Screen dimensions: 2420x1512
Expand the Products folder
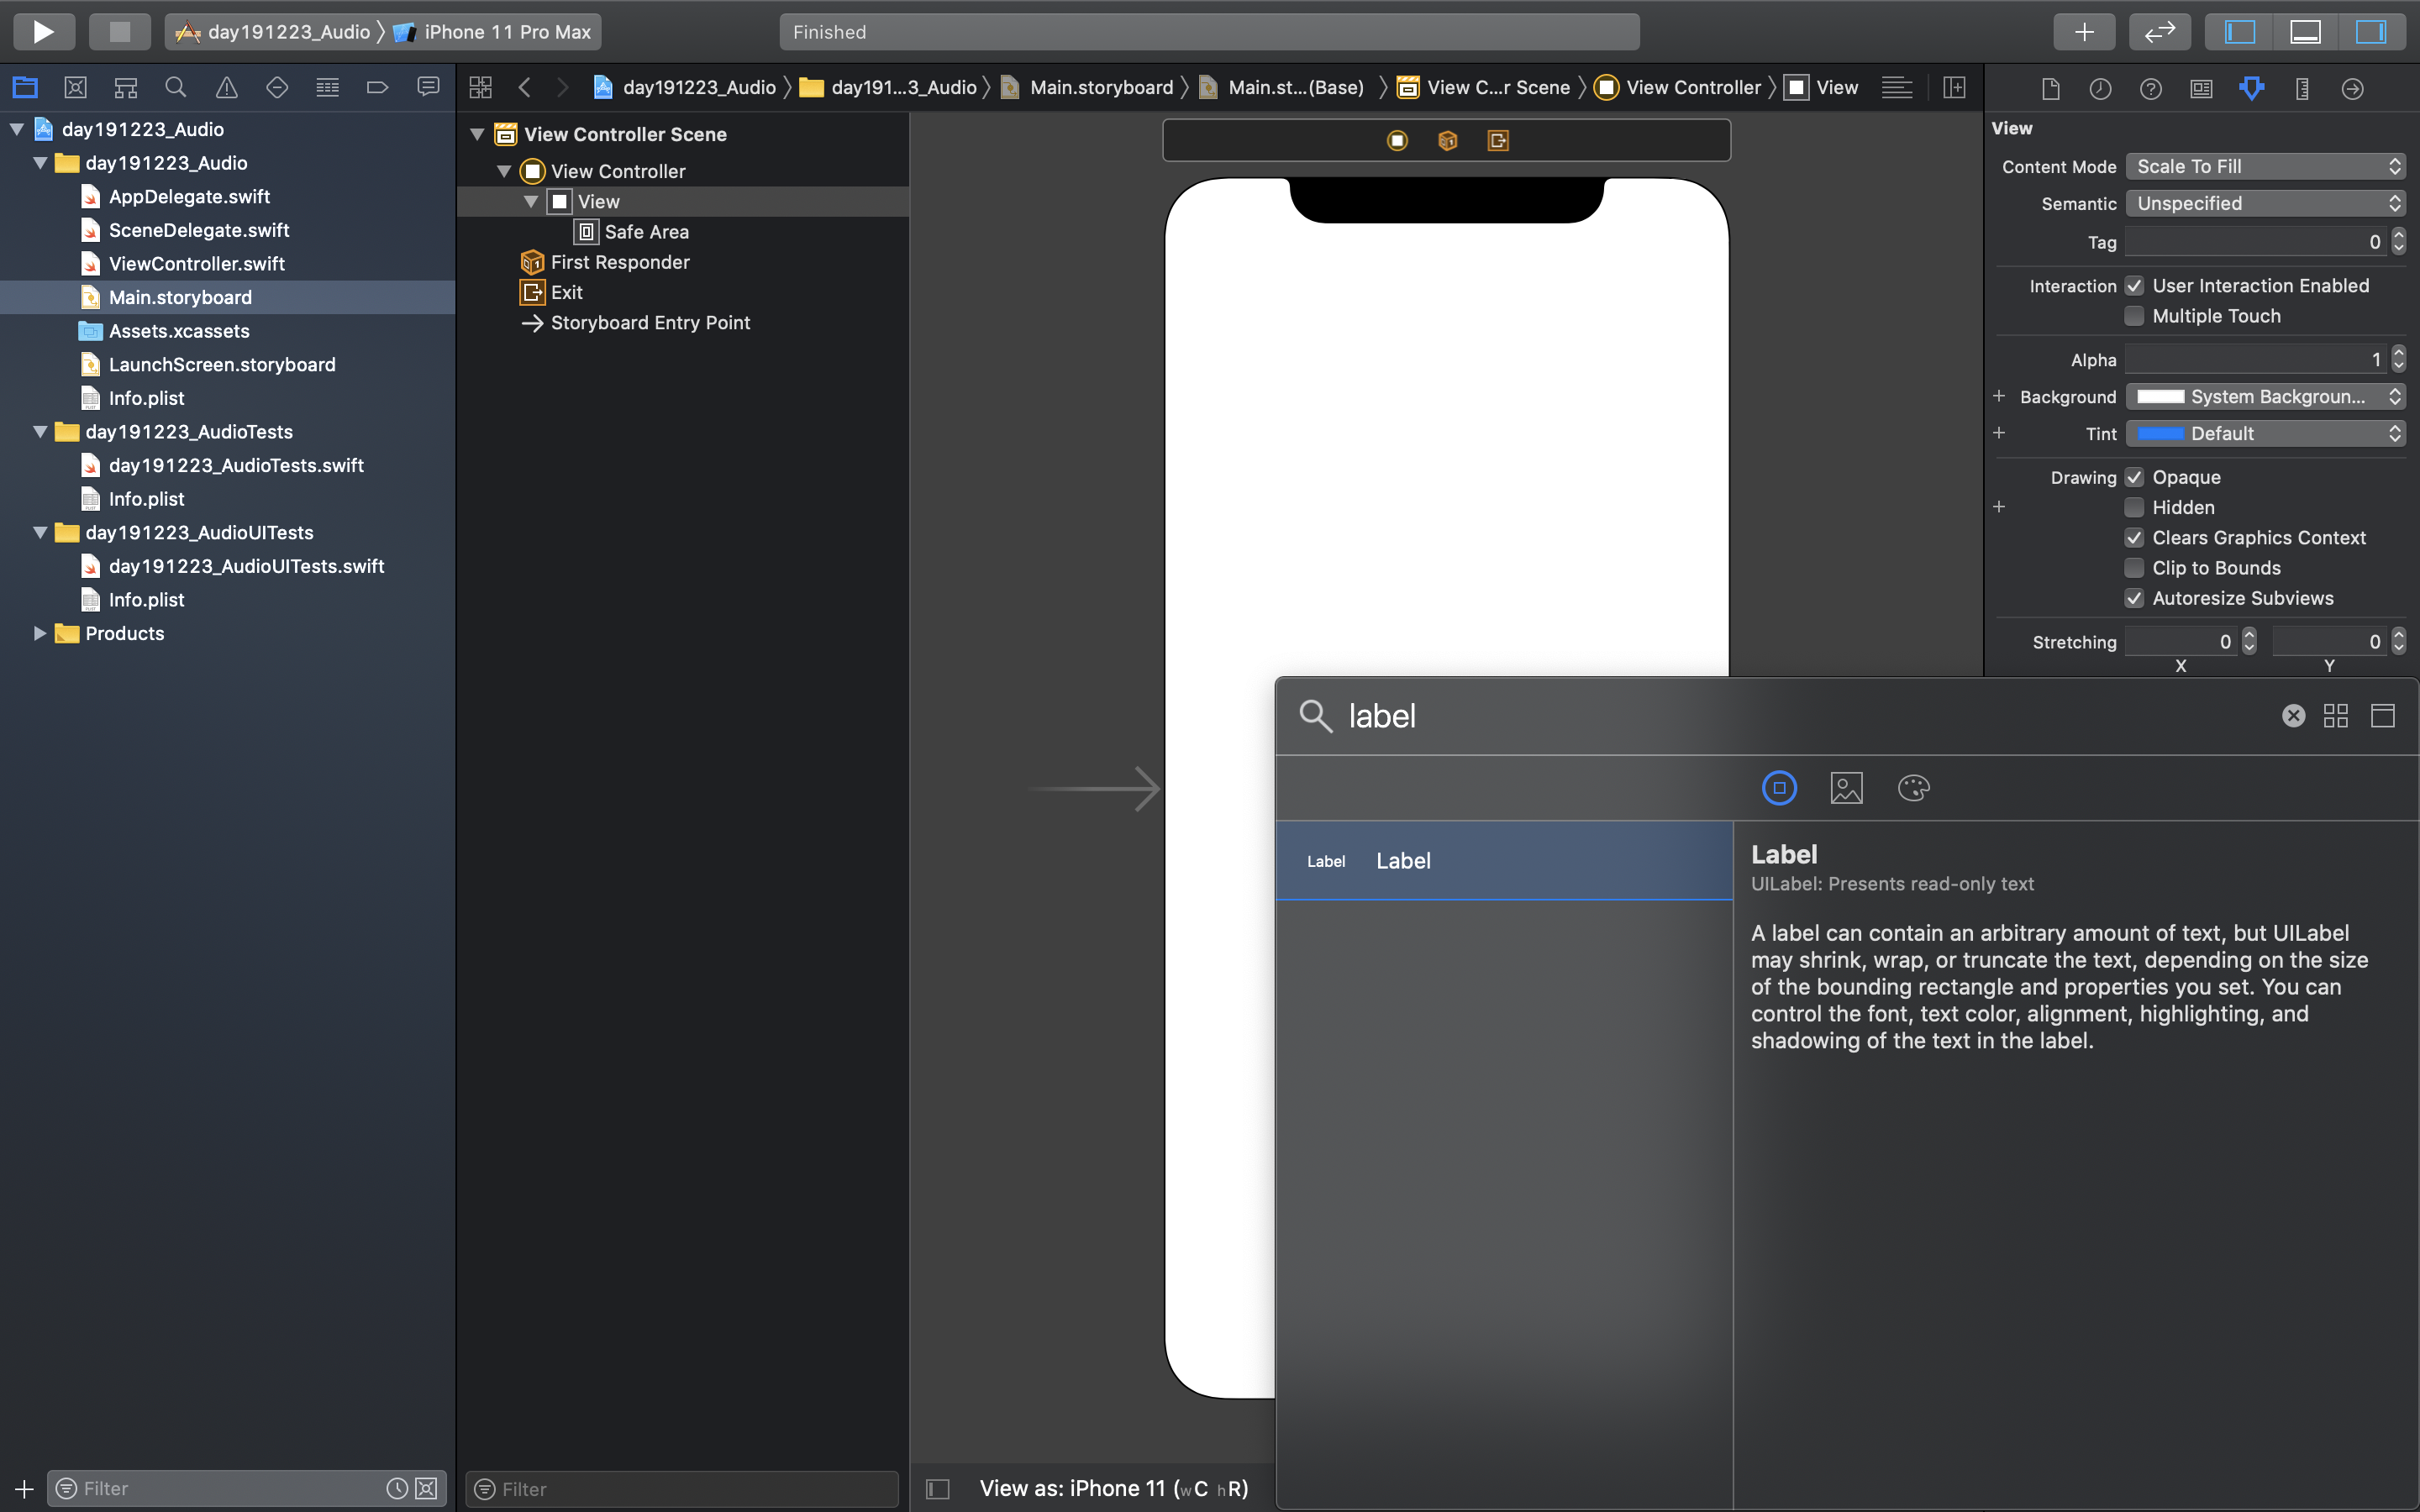[x=39, y=633]
